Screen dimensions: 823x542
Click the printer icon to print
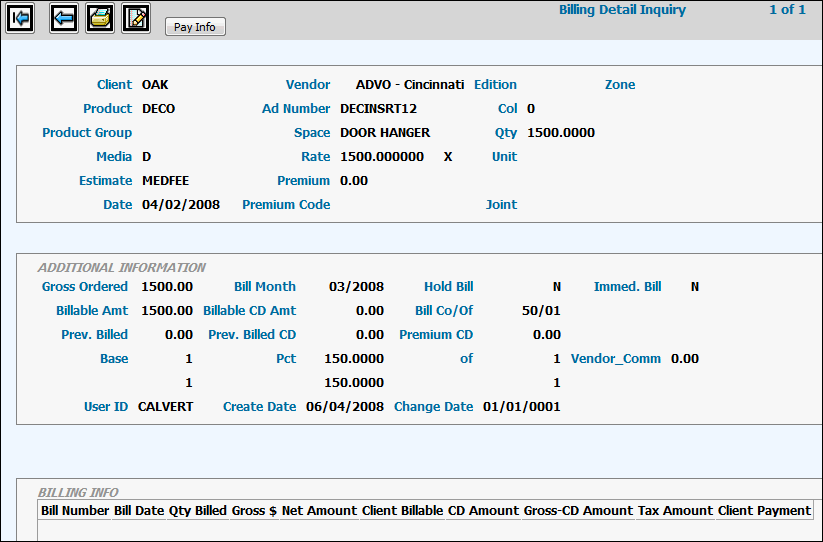(x=100, y=18)
